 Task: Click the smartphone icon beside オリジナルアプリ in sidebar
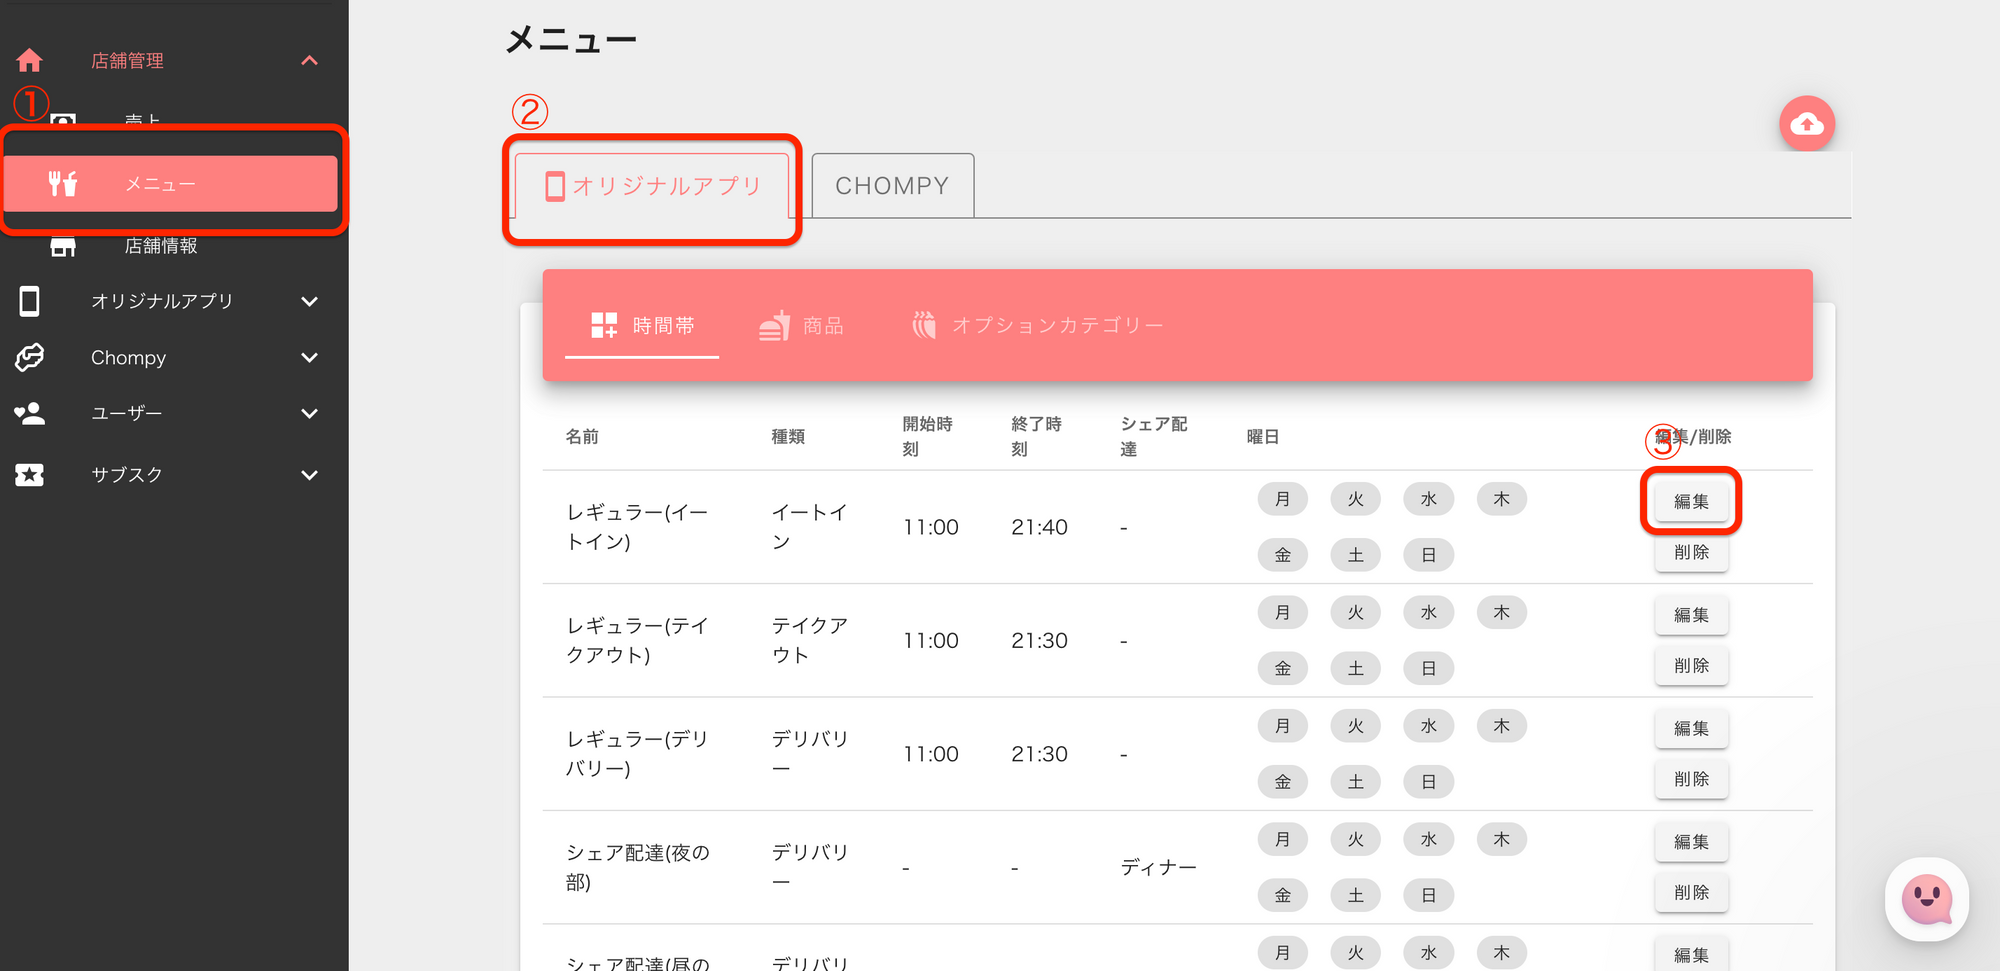tap(30, 301)
